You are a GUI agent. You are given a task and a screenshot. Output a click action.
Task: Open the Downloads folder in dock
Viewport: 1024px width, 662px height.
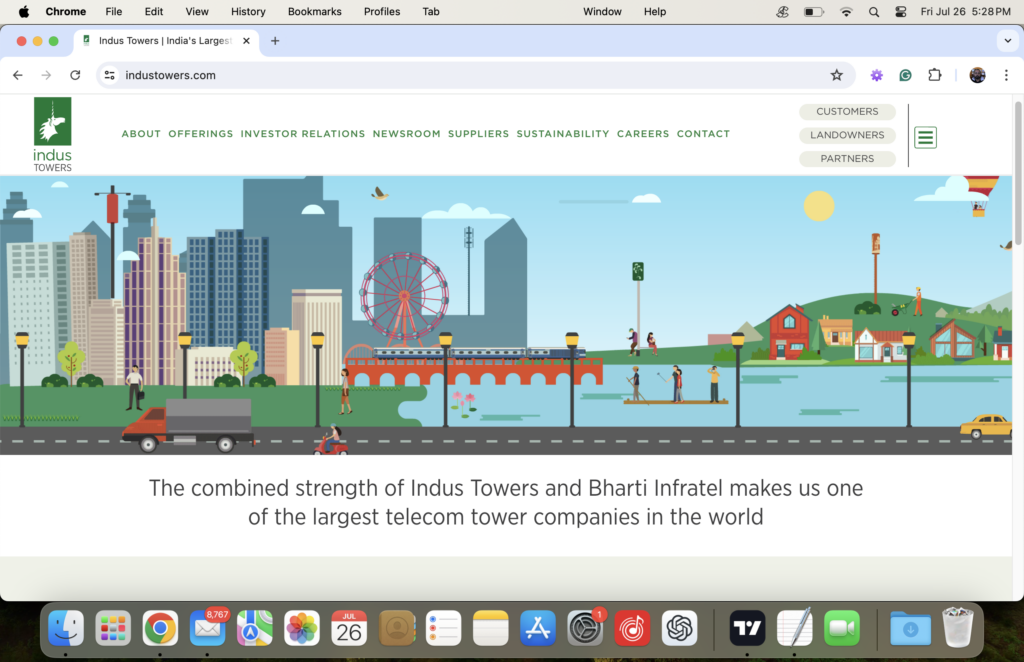tap(910, 628)
